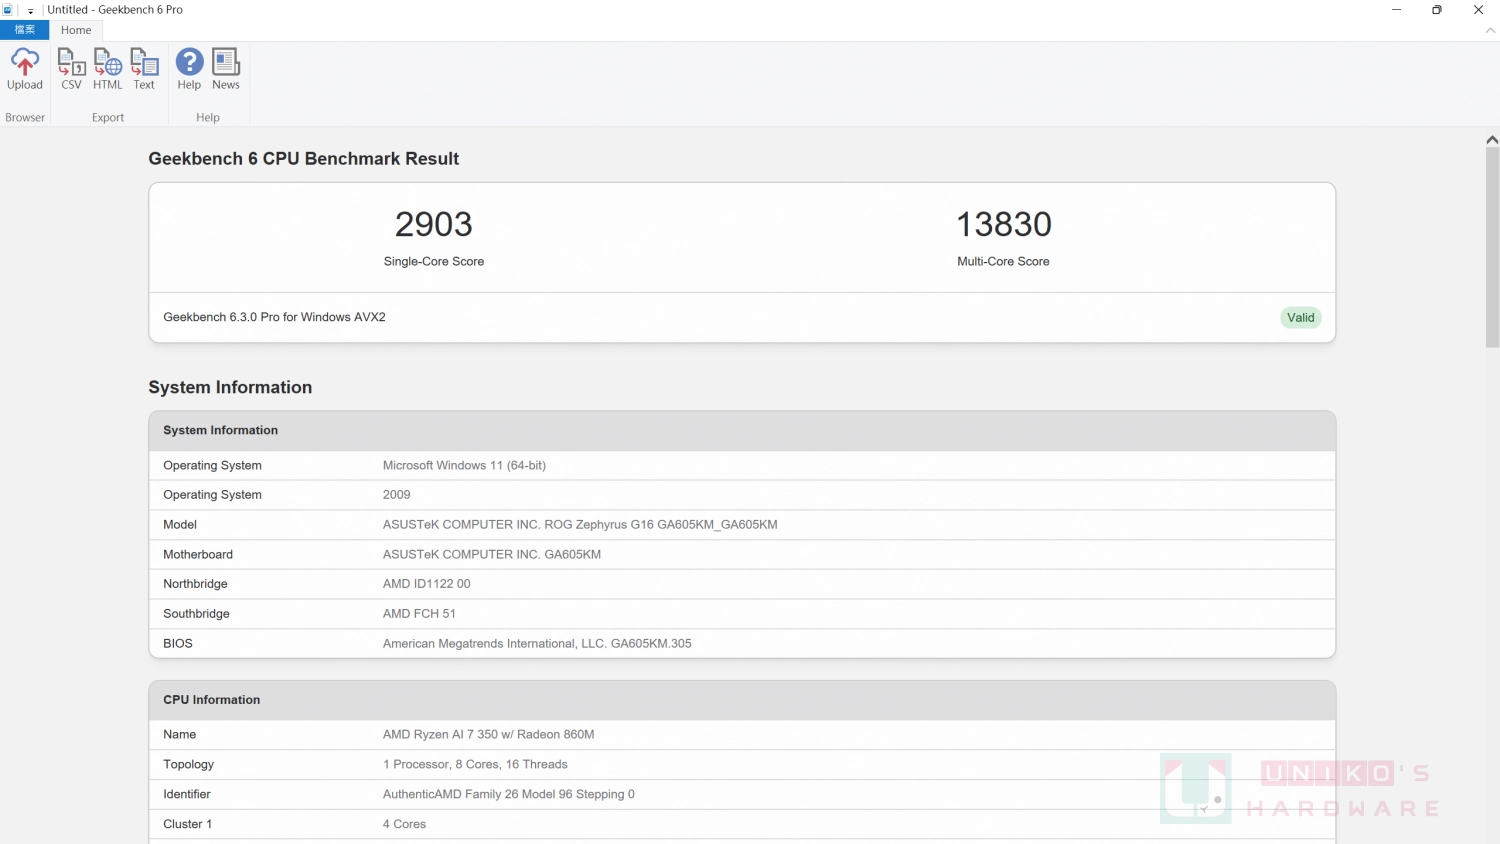Click the Cluster 1 row label

click(188, 824)
